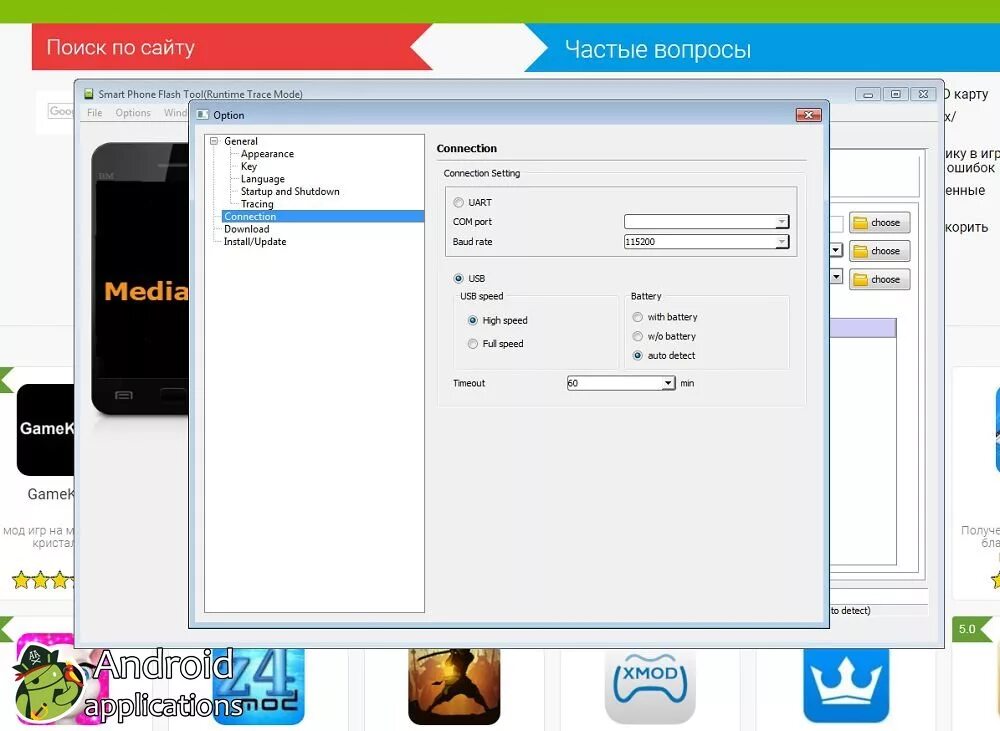This screenshot has height=731, width=1000.
Task: Select the USB connection radio button
Action: click(x=458, y=278)
